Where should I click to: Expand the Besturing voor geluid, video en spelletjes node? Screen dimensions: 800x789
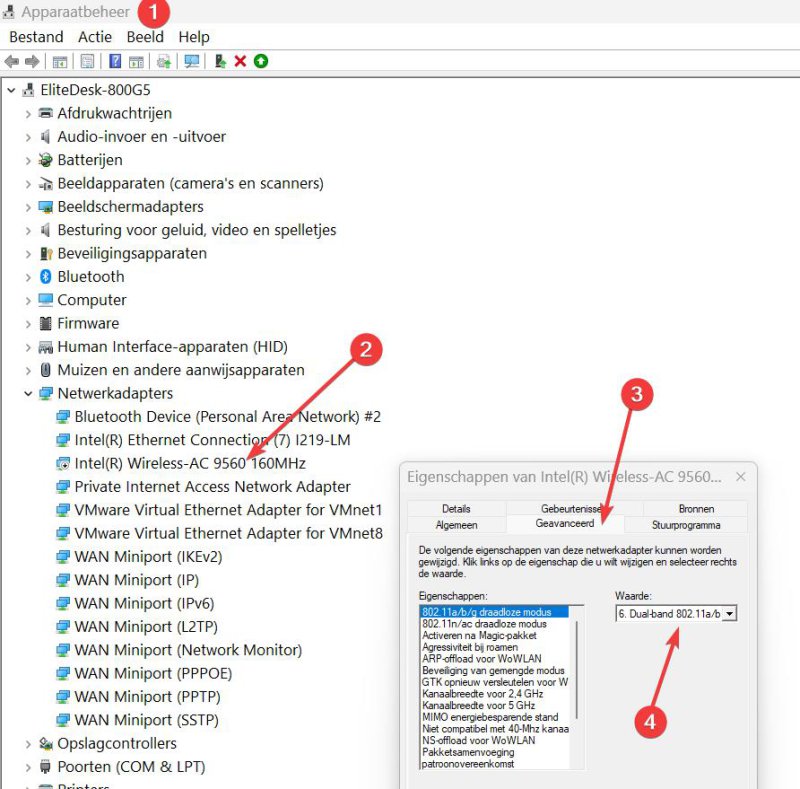pyautogui.click(x=28, y=230)
